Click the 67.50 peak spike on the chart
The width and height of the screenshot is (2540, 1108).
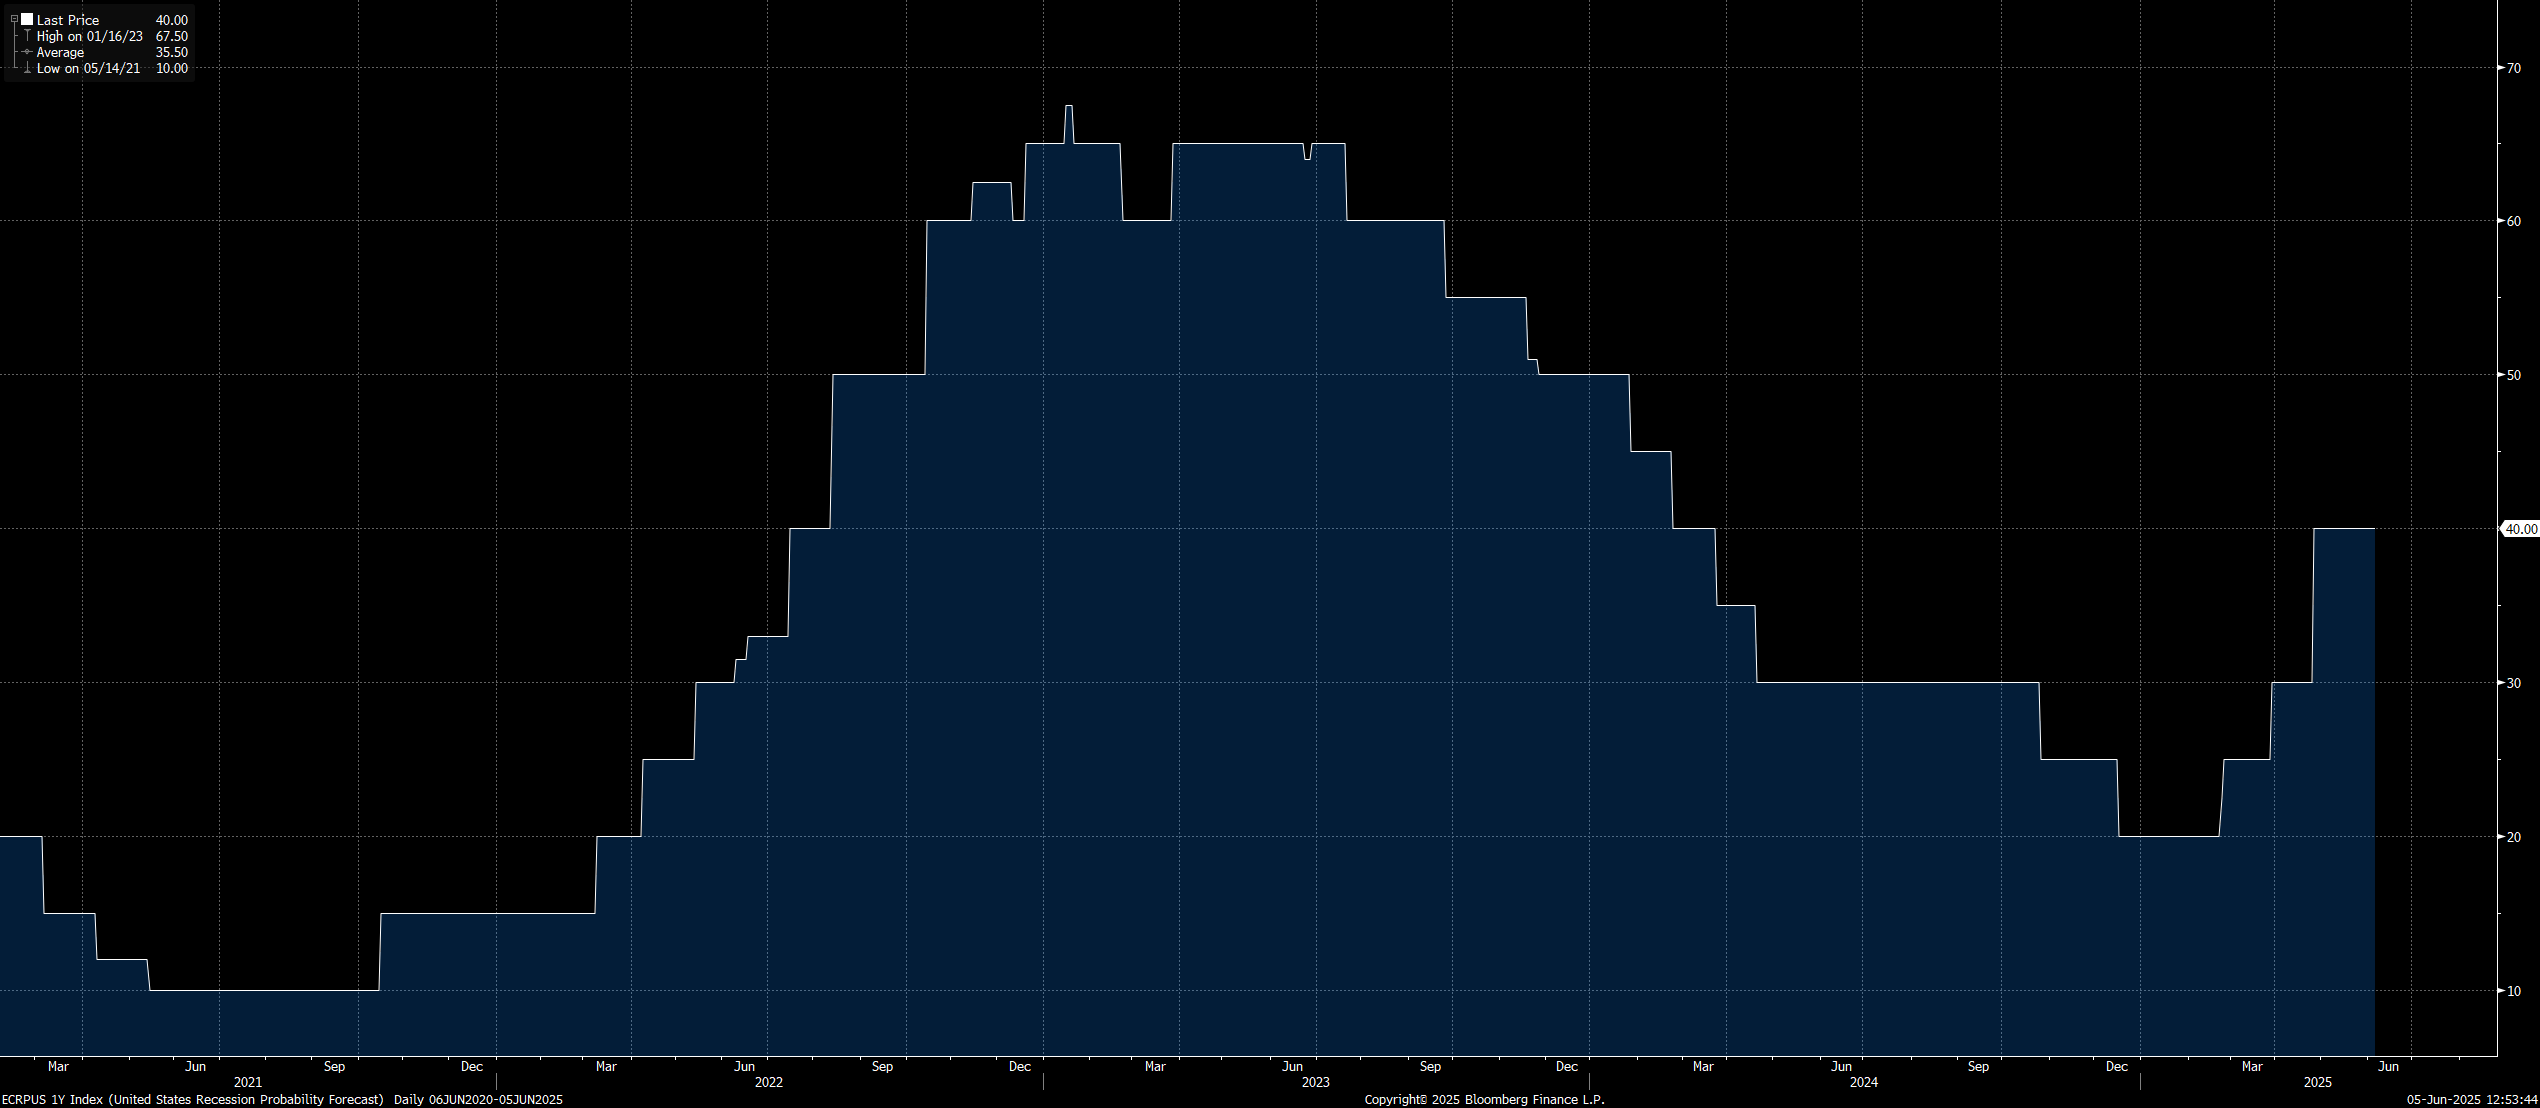(1069, 107)
